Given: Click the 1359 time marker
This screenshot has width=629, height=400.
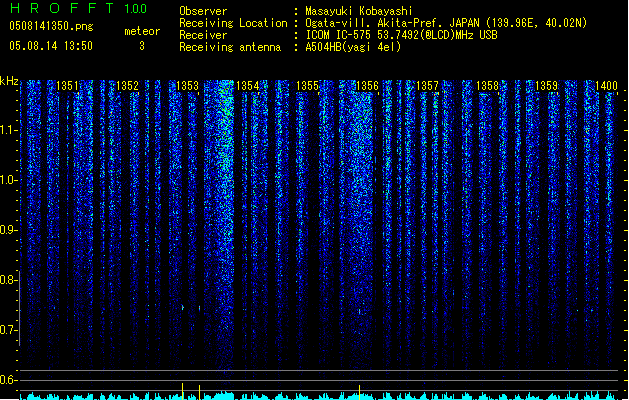Looking at the screenshot, I should 547,86.
